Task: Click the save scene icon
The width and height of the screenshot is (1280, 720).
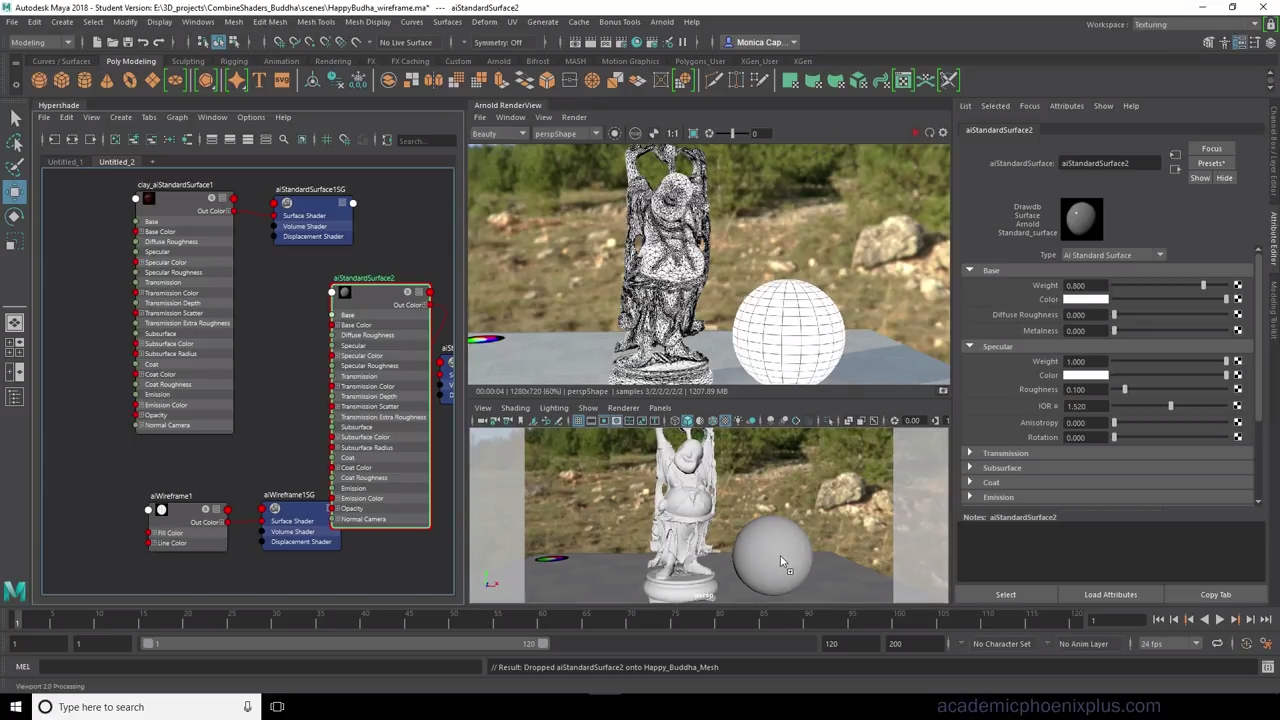Action: pos(127,42)
